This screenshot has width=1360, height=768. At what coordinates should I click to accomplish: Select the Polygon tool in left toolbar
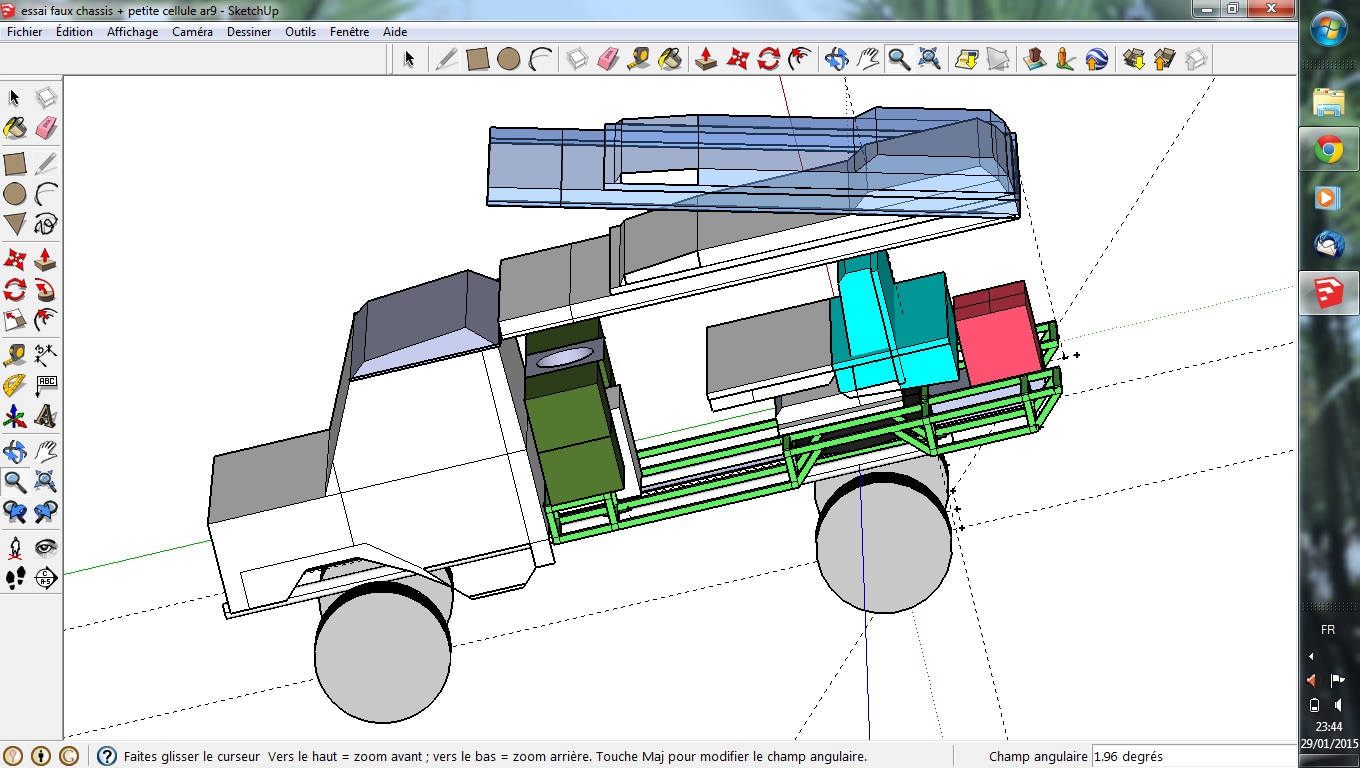click(x=15, y=224)
